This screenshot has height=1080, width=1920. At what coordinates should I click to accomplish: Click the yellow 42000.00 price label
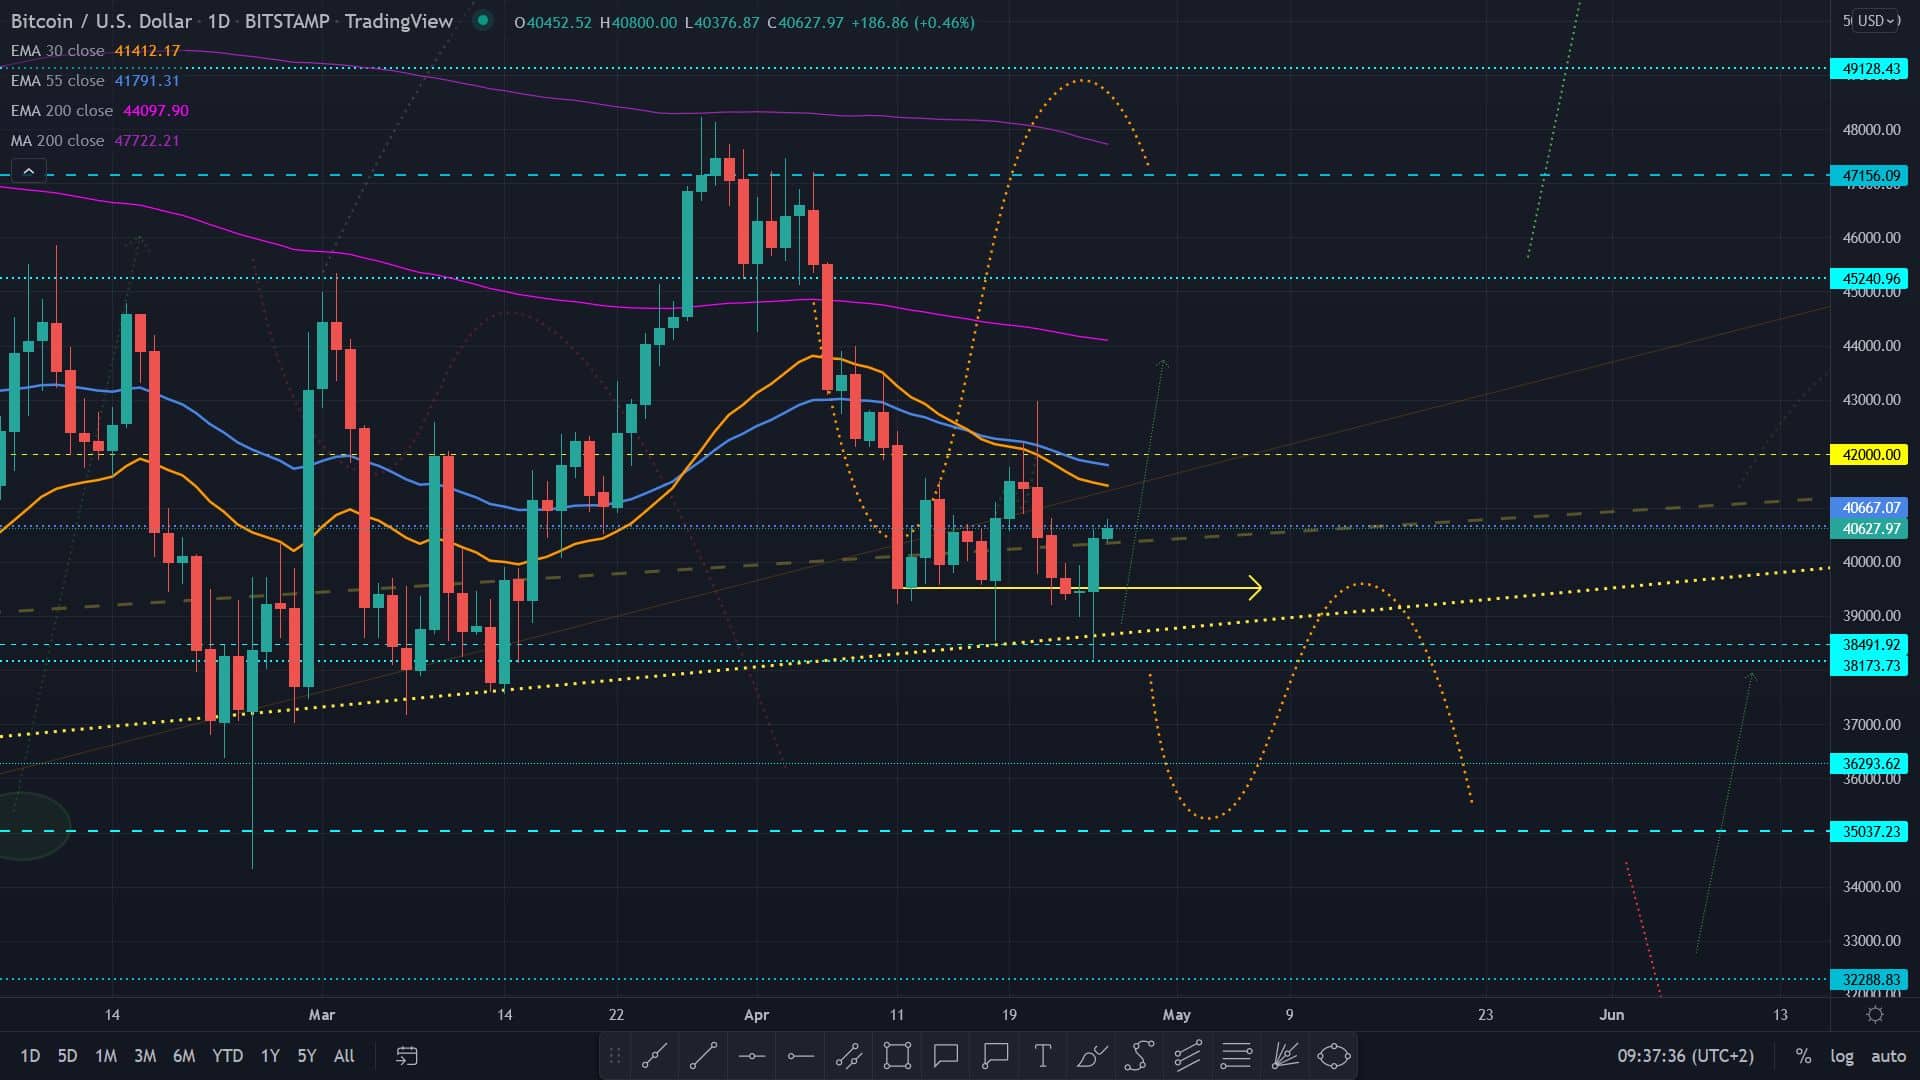tap(1869, 455)
